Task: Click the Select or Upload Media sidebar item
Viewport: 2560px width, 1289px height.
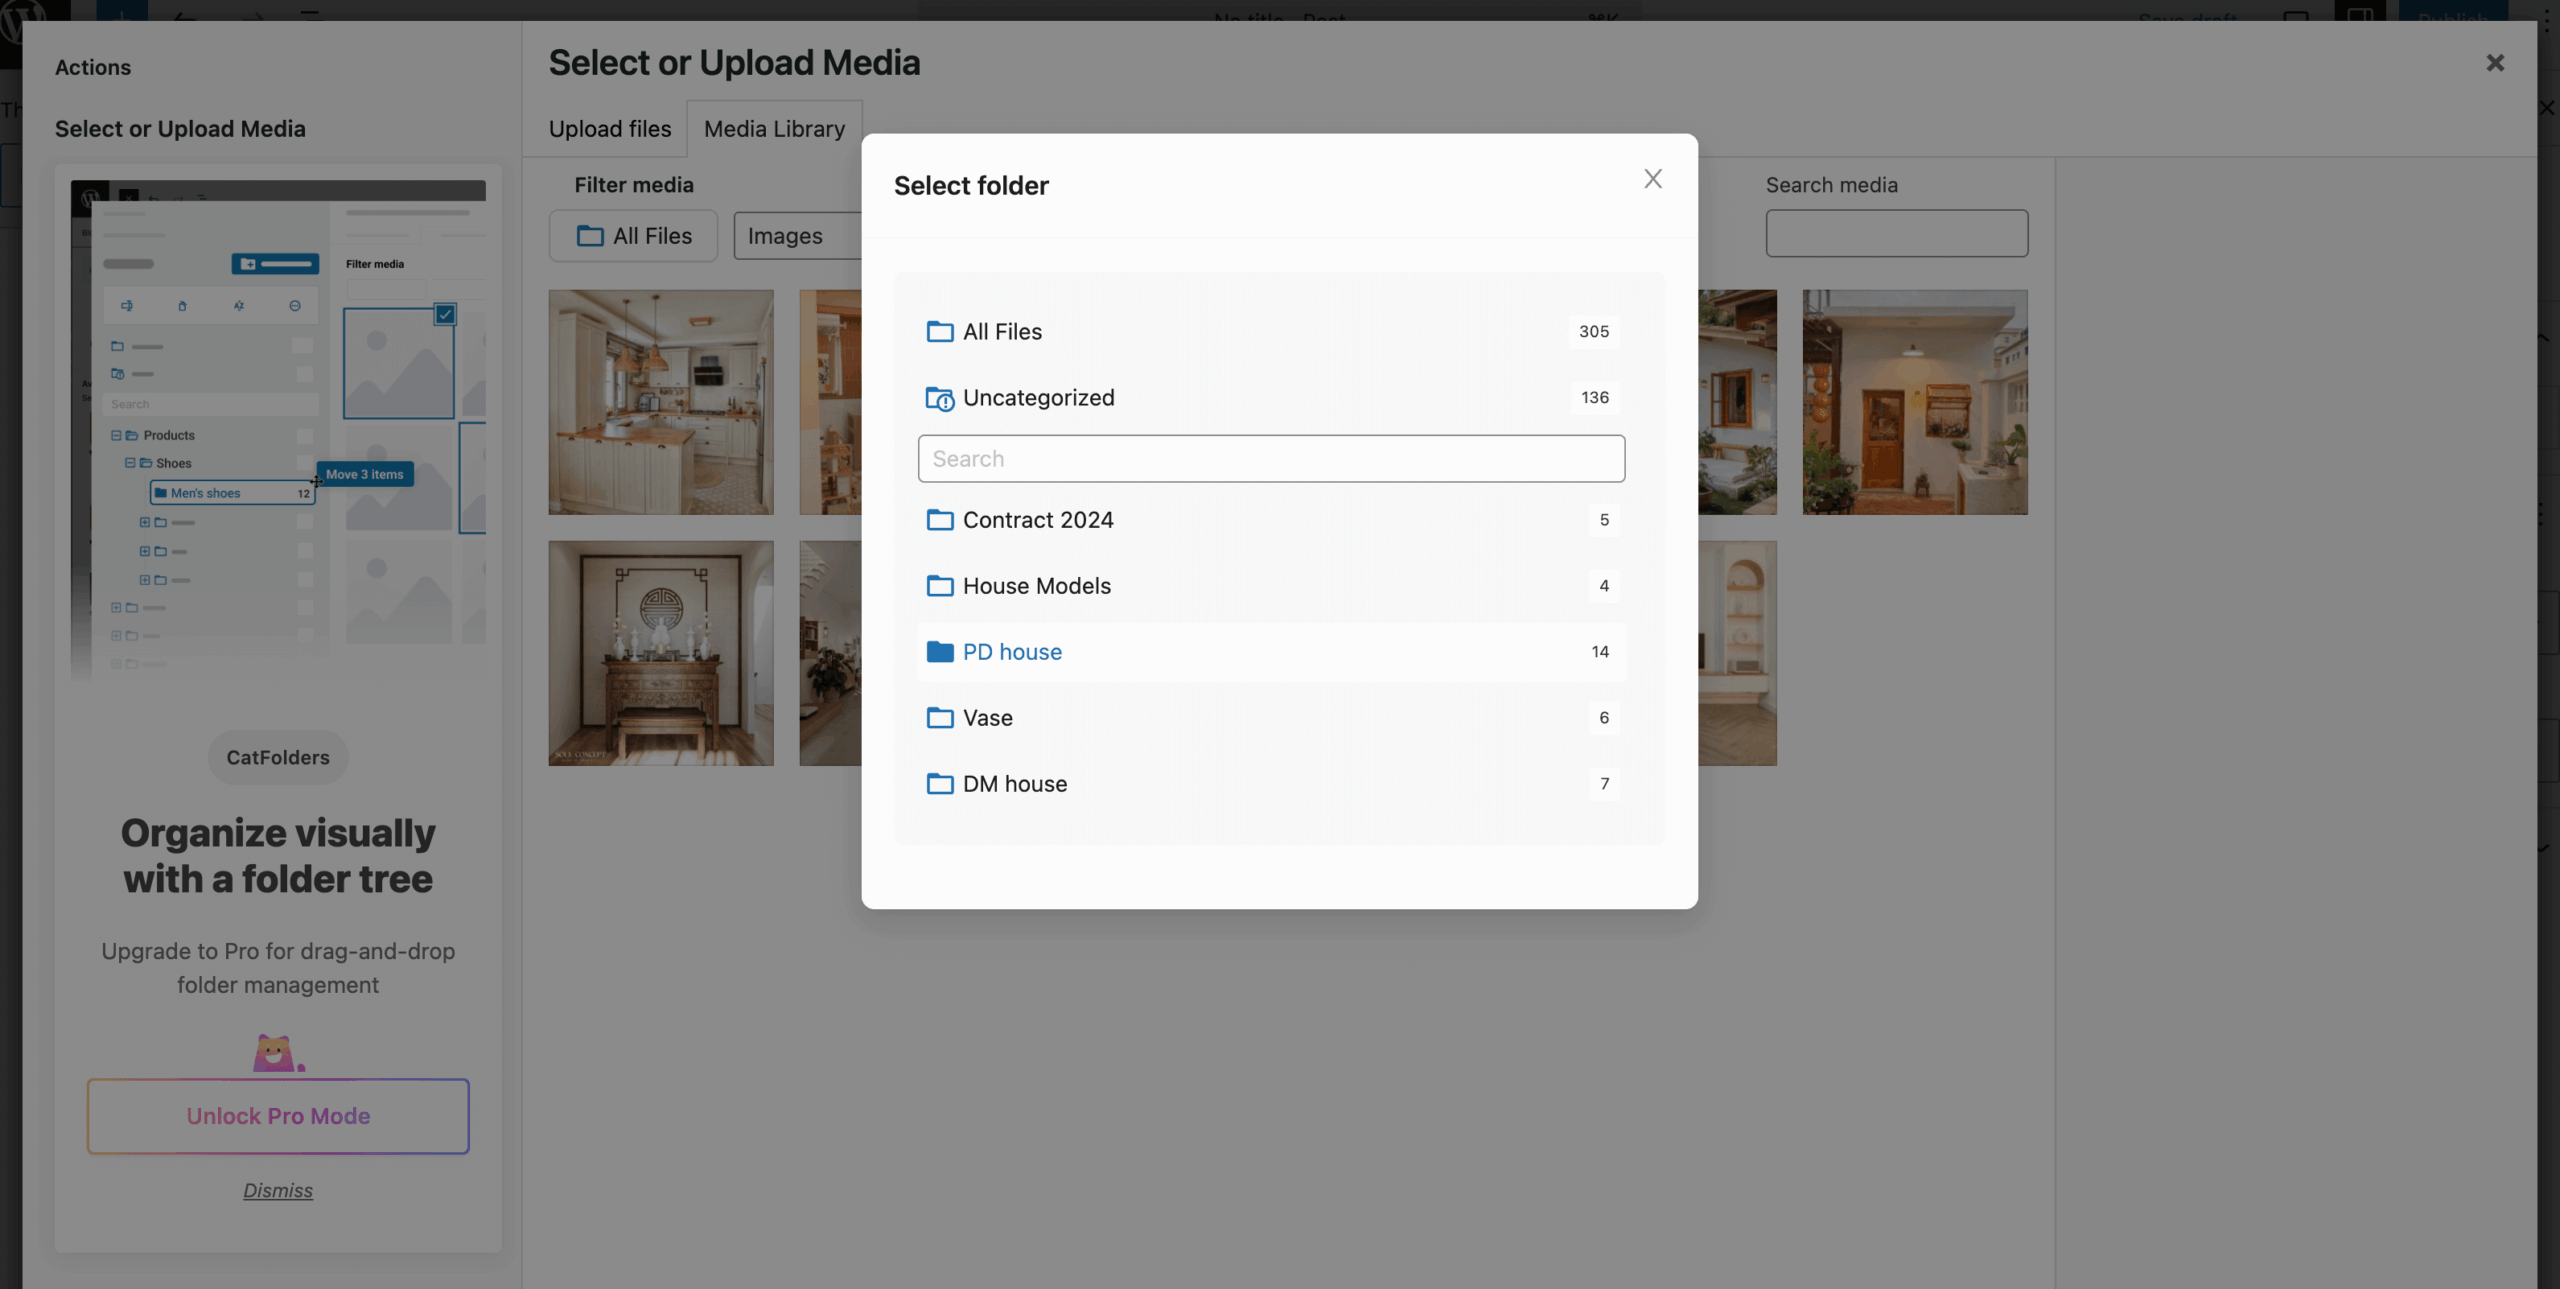Action: (180, 129)
